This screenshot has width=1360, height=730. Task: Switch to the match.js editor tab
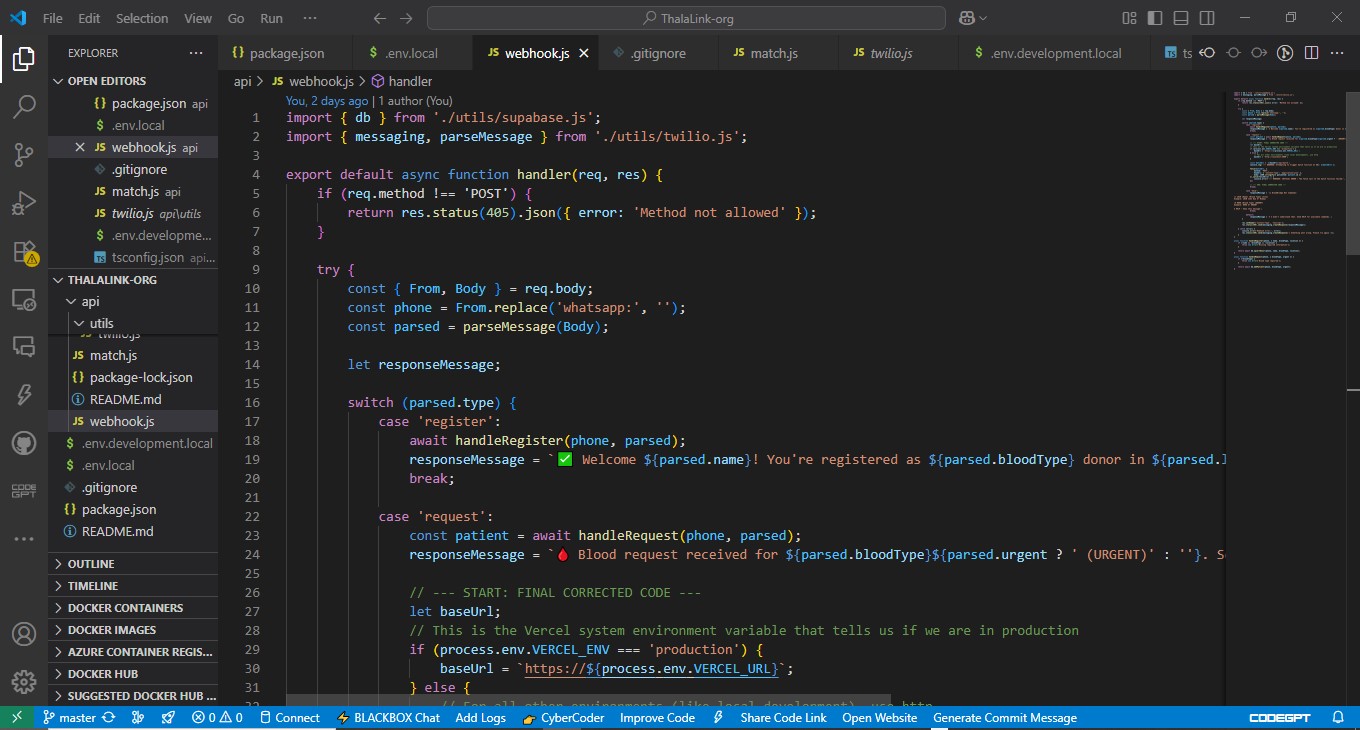tap(765, 53)
